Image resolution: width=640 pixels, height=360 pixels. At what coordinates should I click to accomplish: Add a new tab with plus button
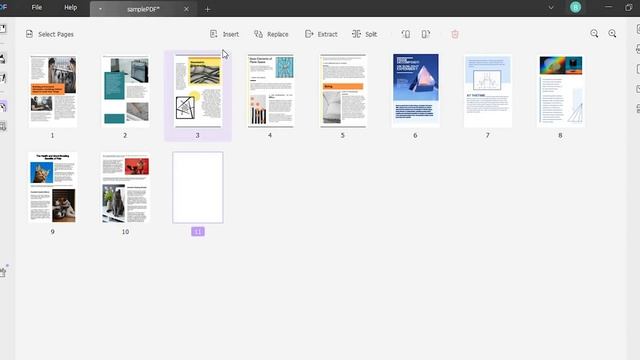[x=207, y=9]
